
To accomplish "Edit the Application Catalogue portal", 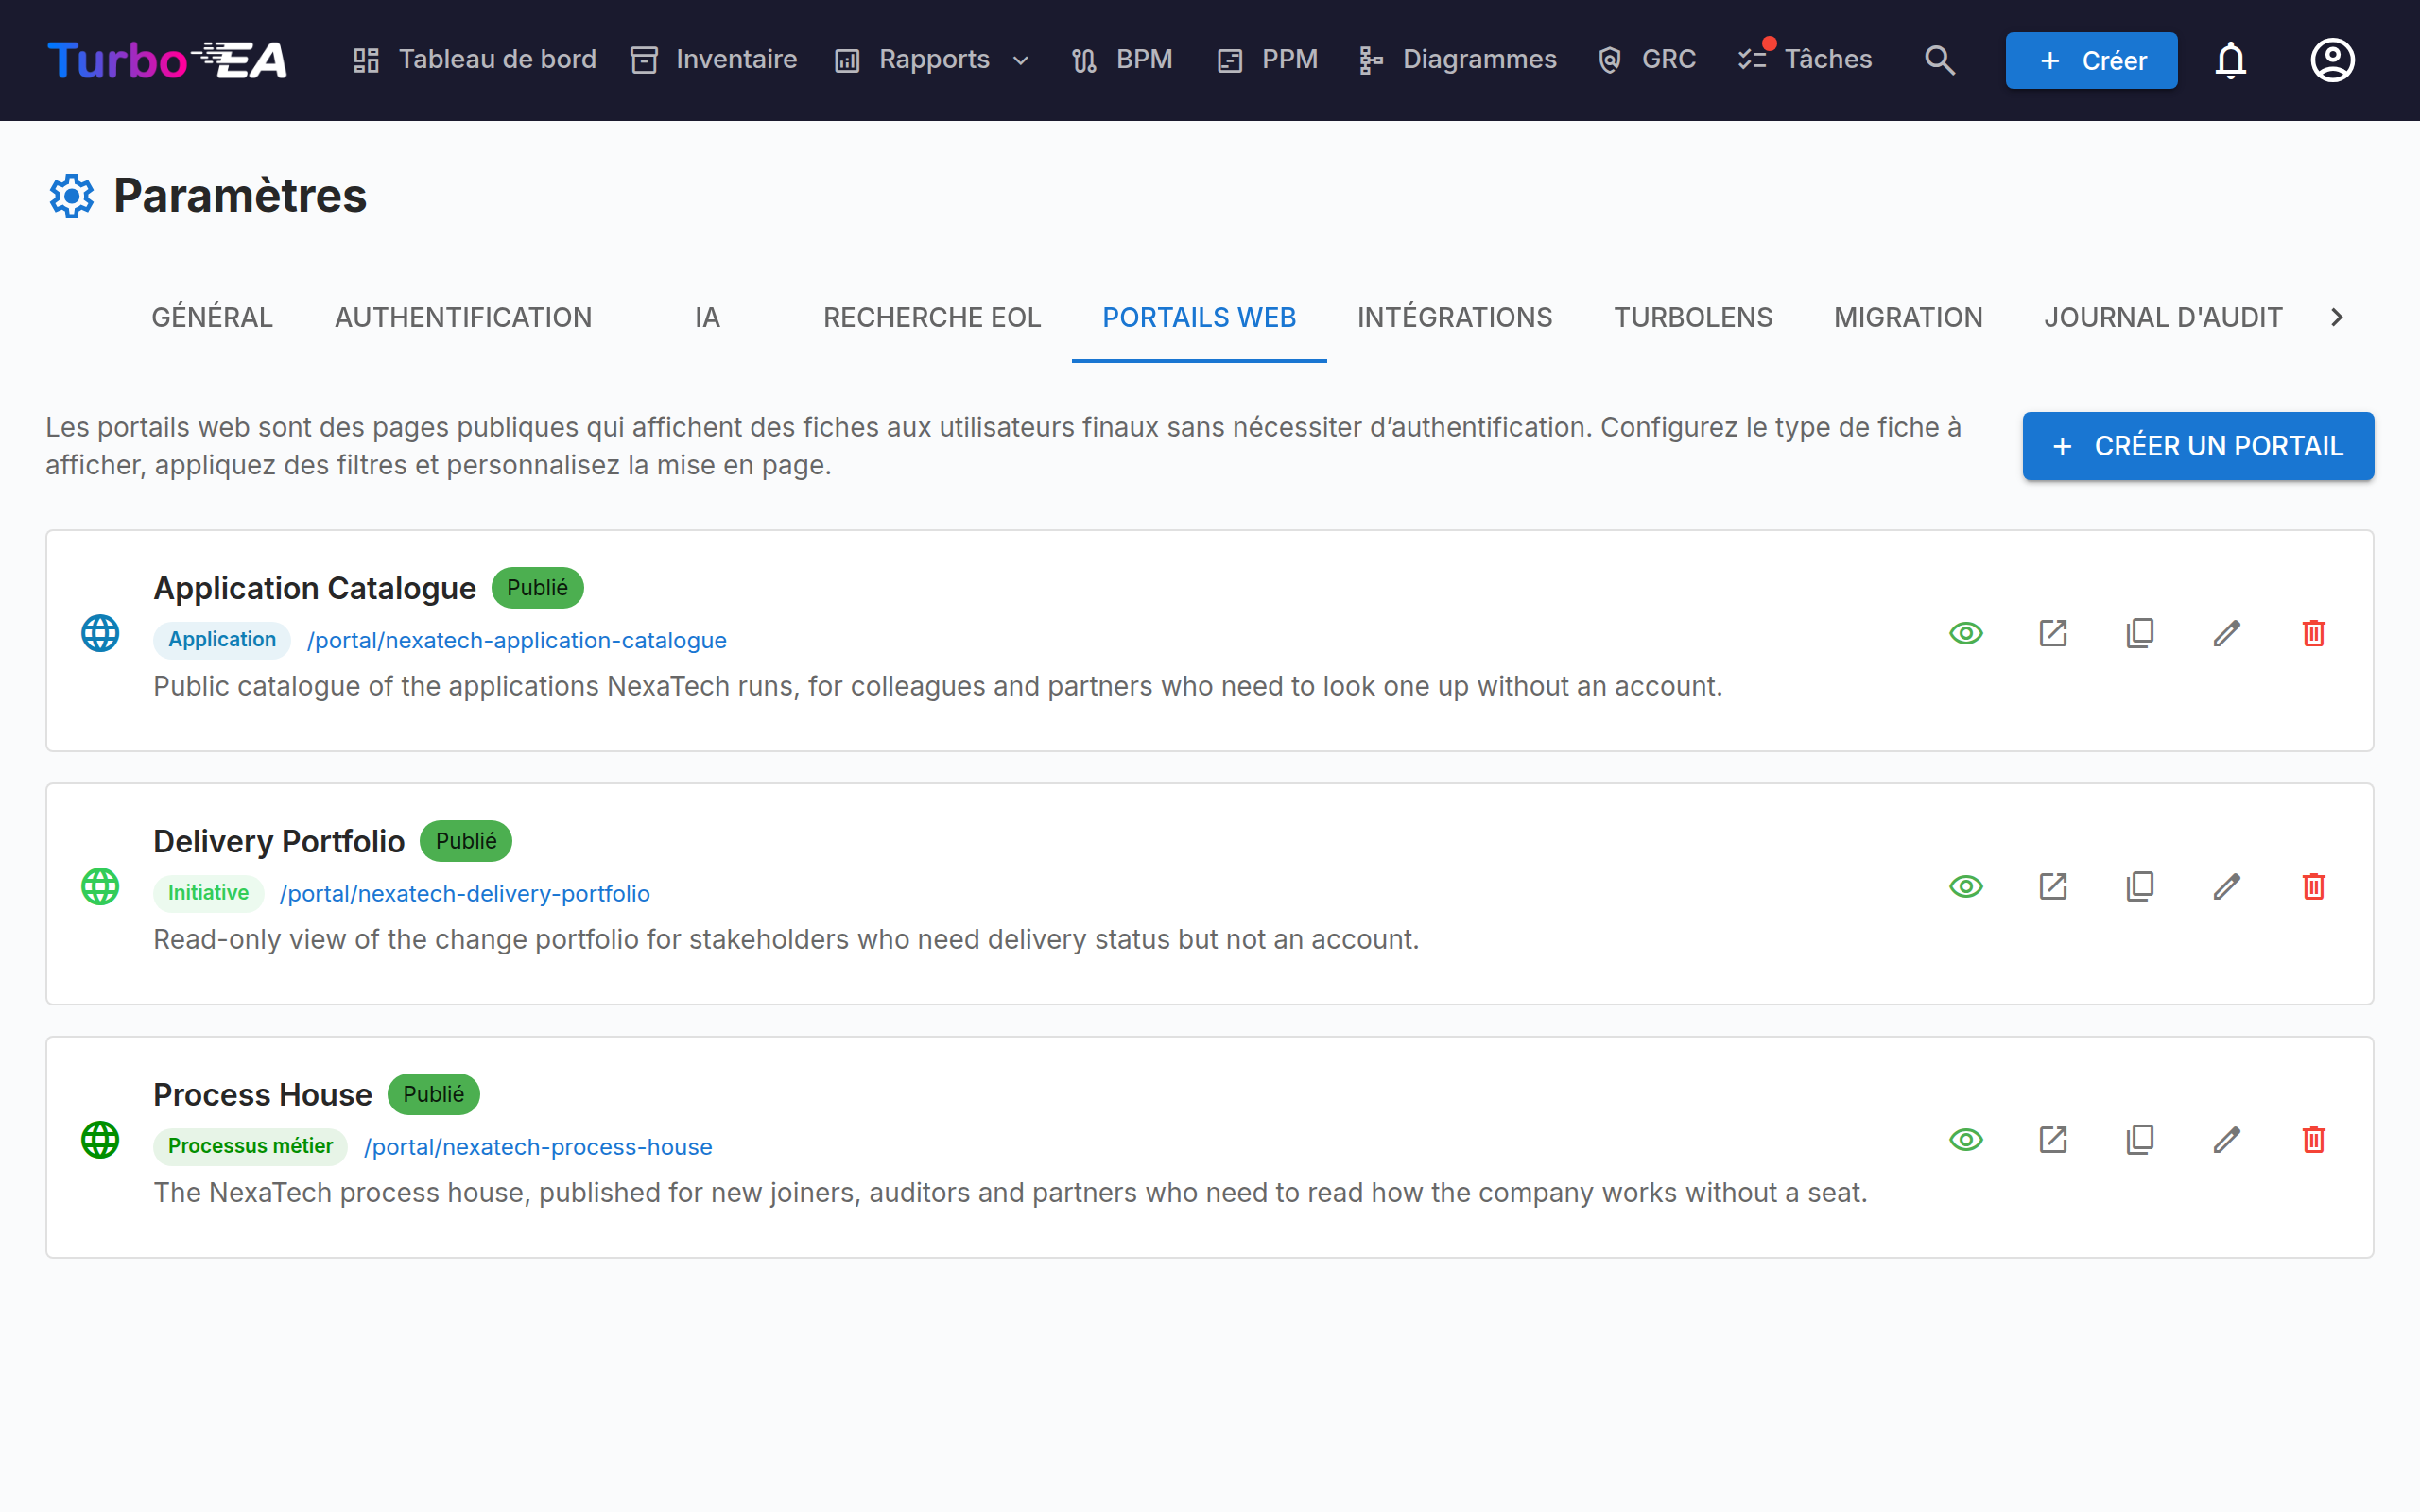I will pyautogui.click(x=2227, y=633).
